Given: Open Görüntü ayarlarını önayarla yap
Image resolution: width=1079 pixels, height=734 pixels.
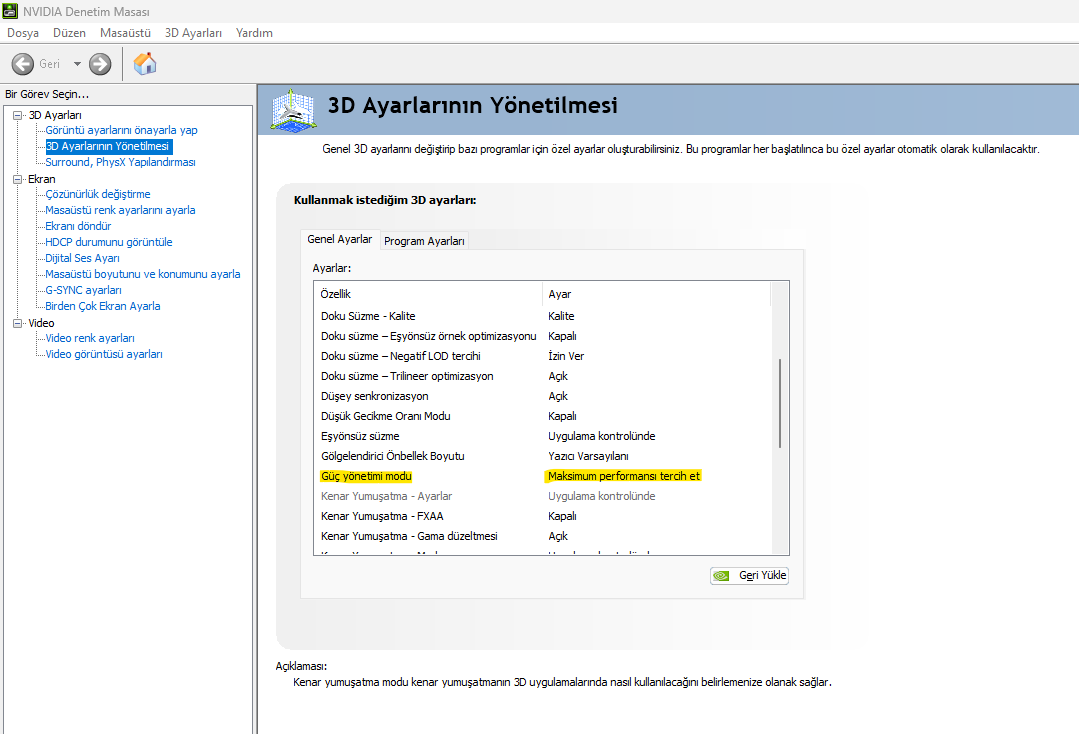Looking at the screenshot, I should click(x=121, y=130).
